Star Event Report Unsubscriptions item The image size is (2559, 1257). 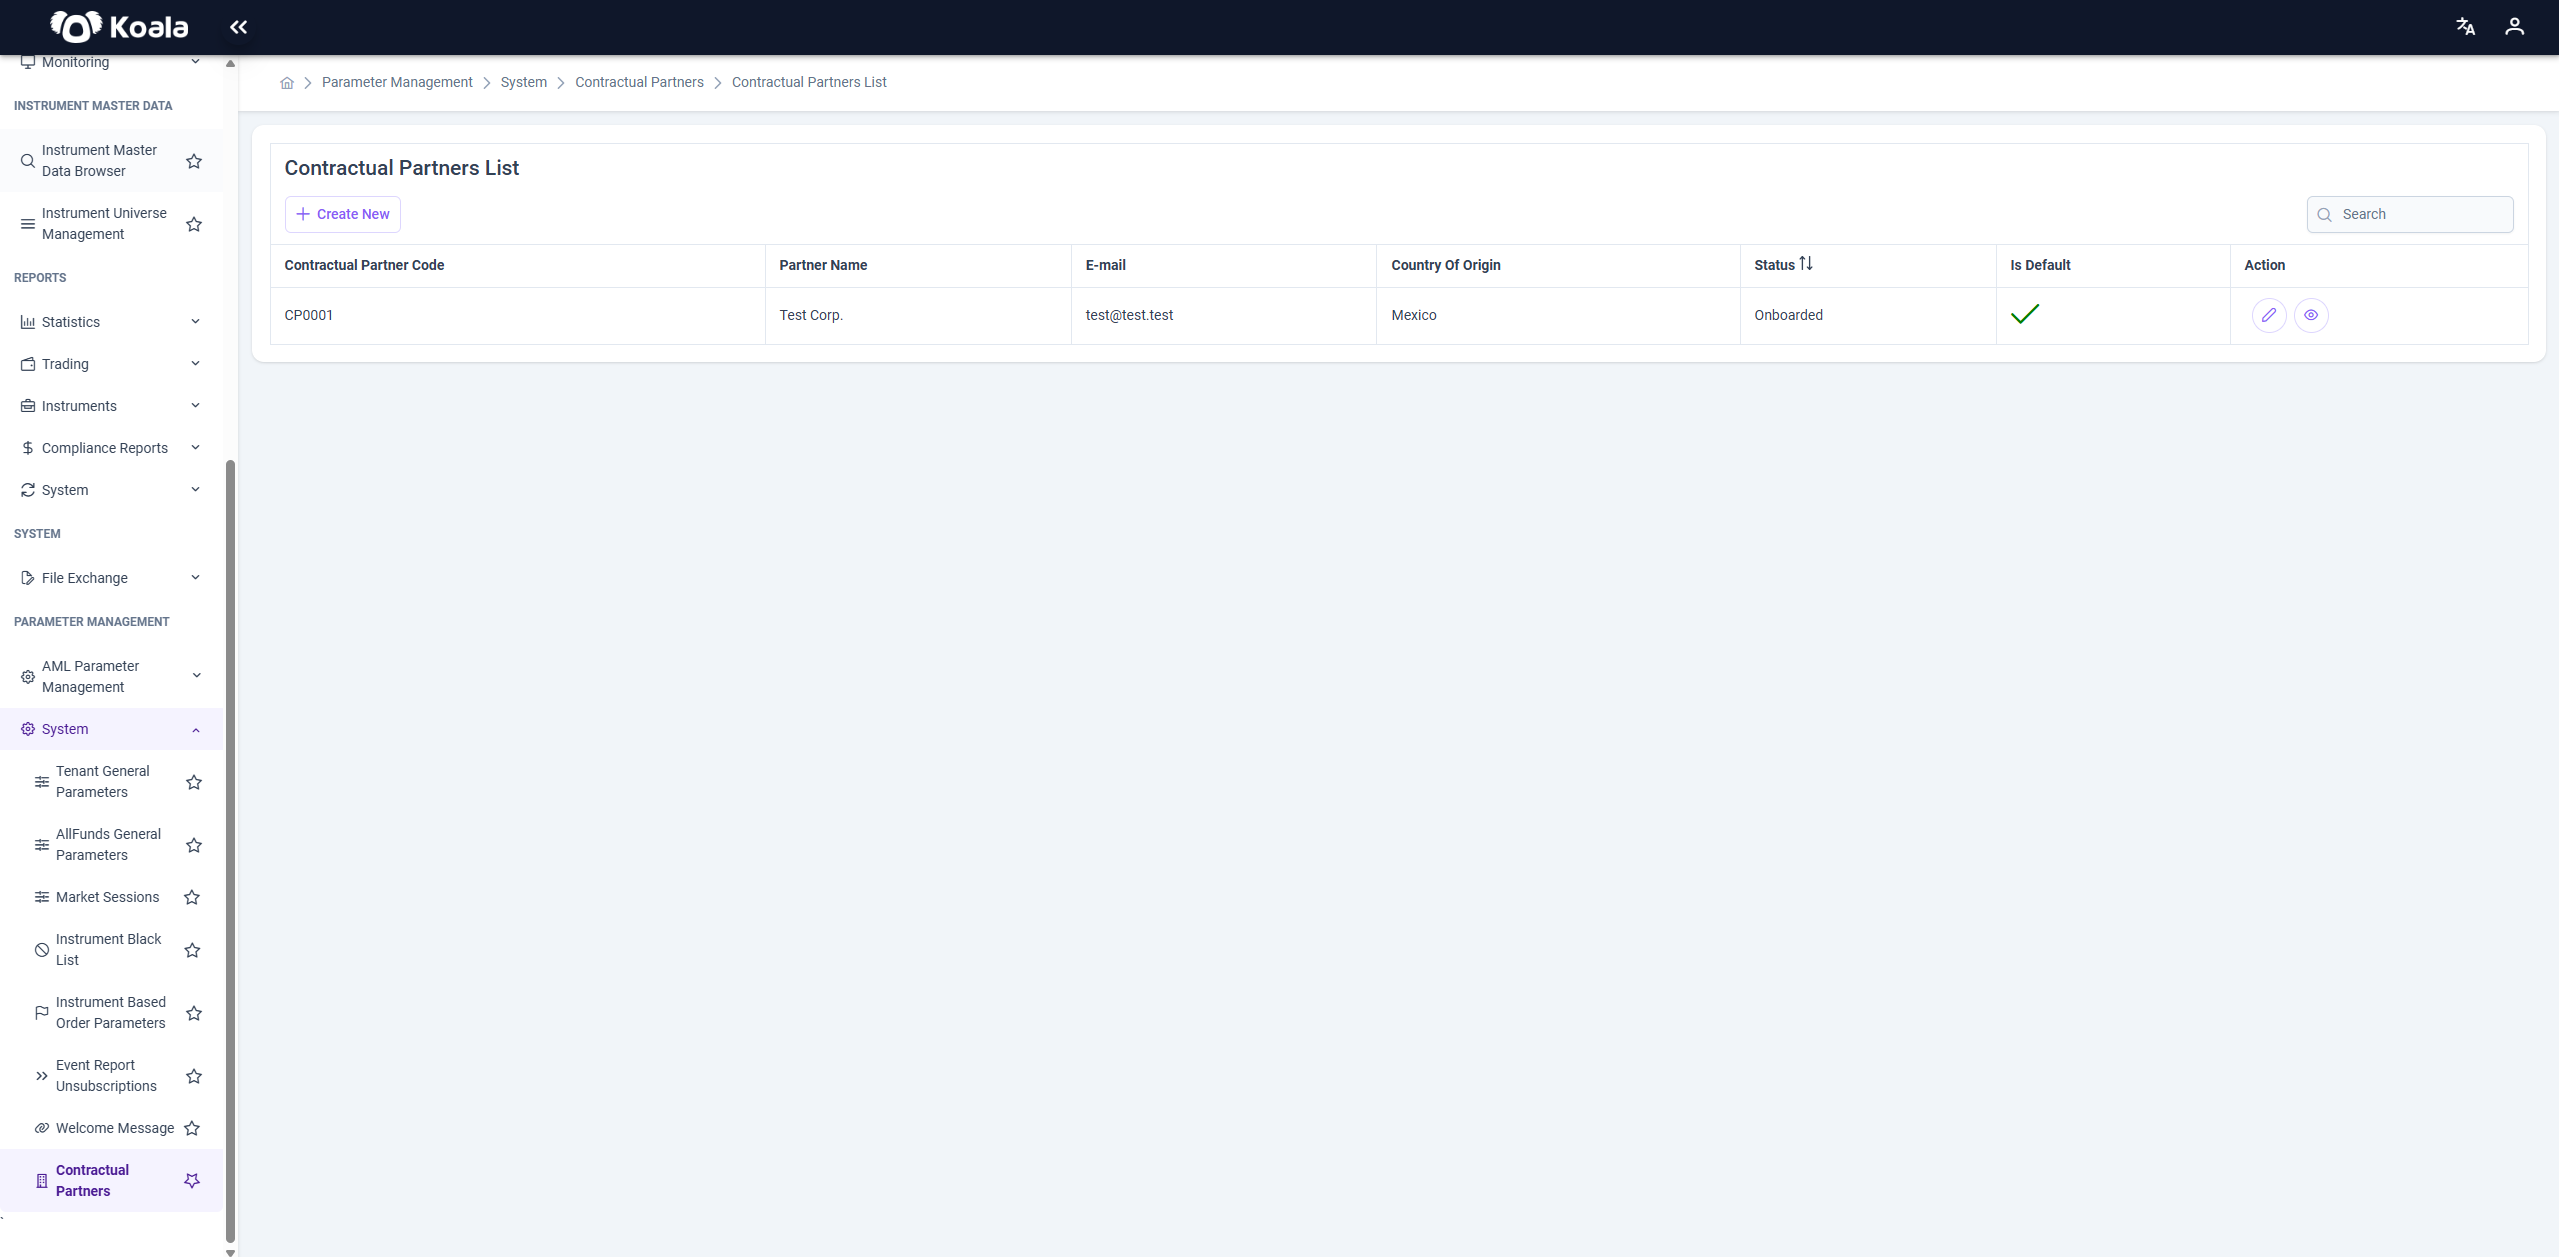coord(194,1076)
